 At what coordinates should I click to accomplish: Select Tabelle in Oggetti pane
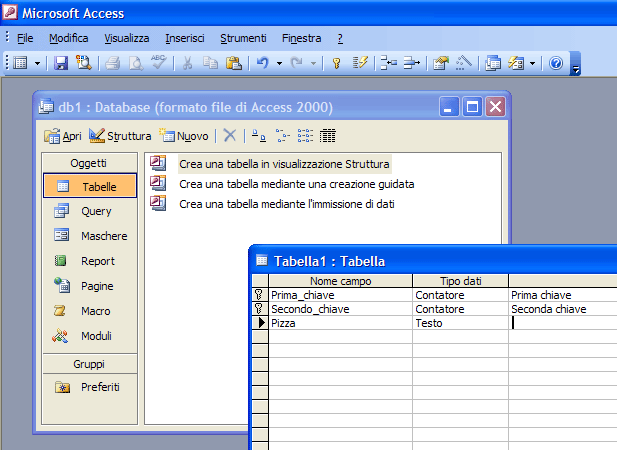click(x=90, y=186)
